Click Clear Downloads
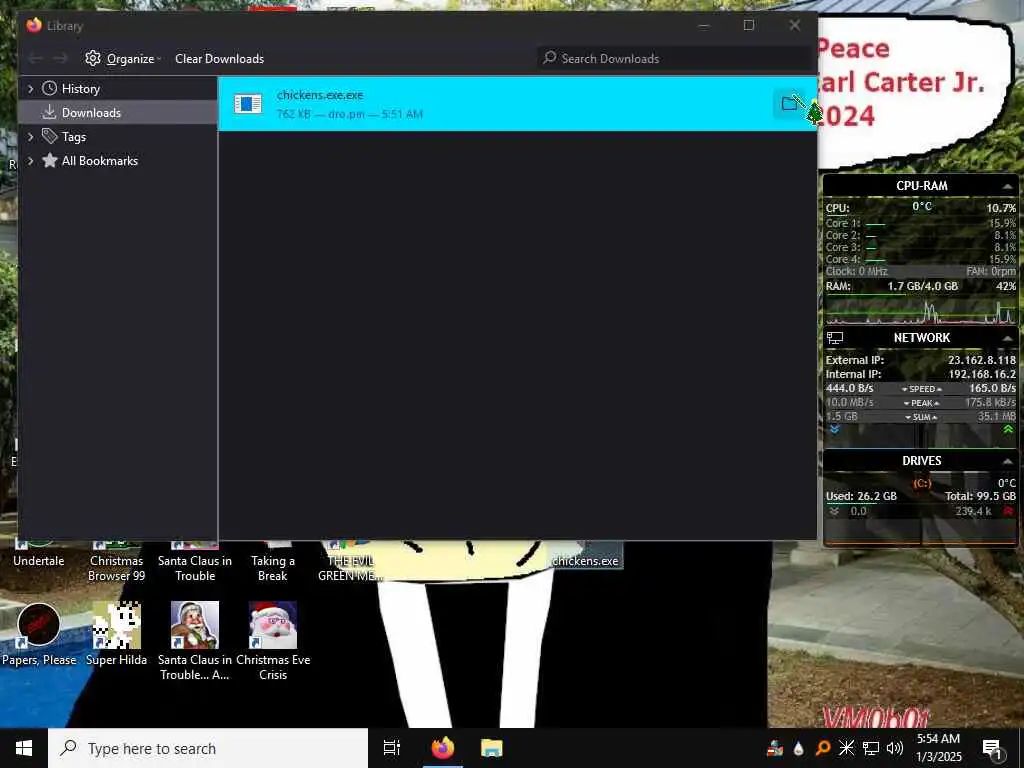Viewport: 1024px width, 768px height. point(219,59)
